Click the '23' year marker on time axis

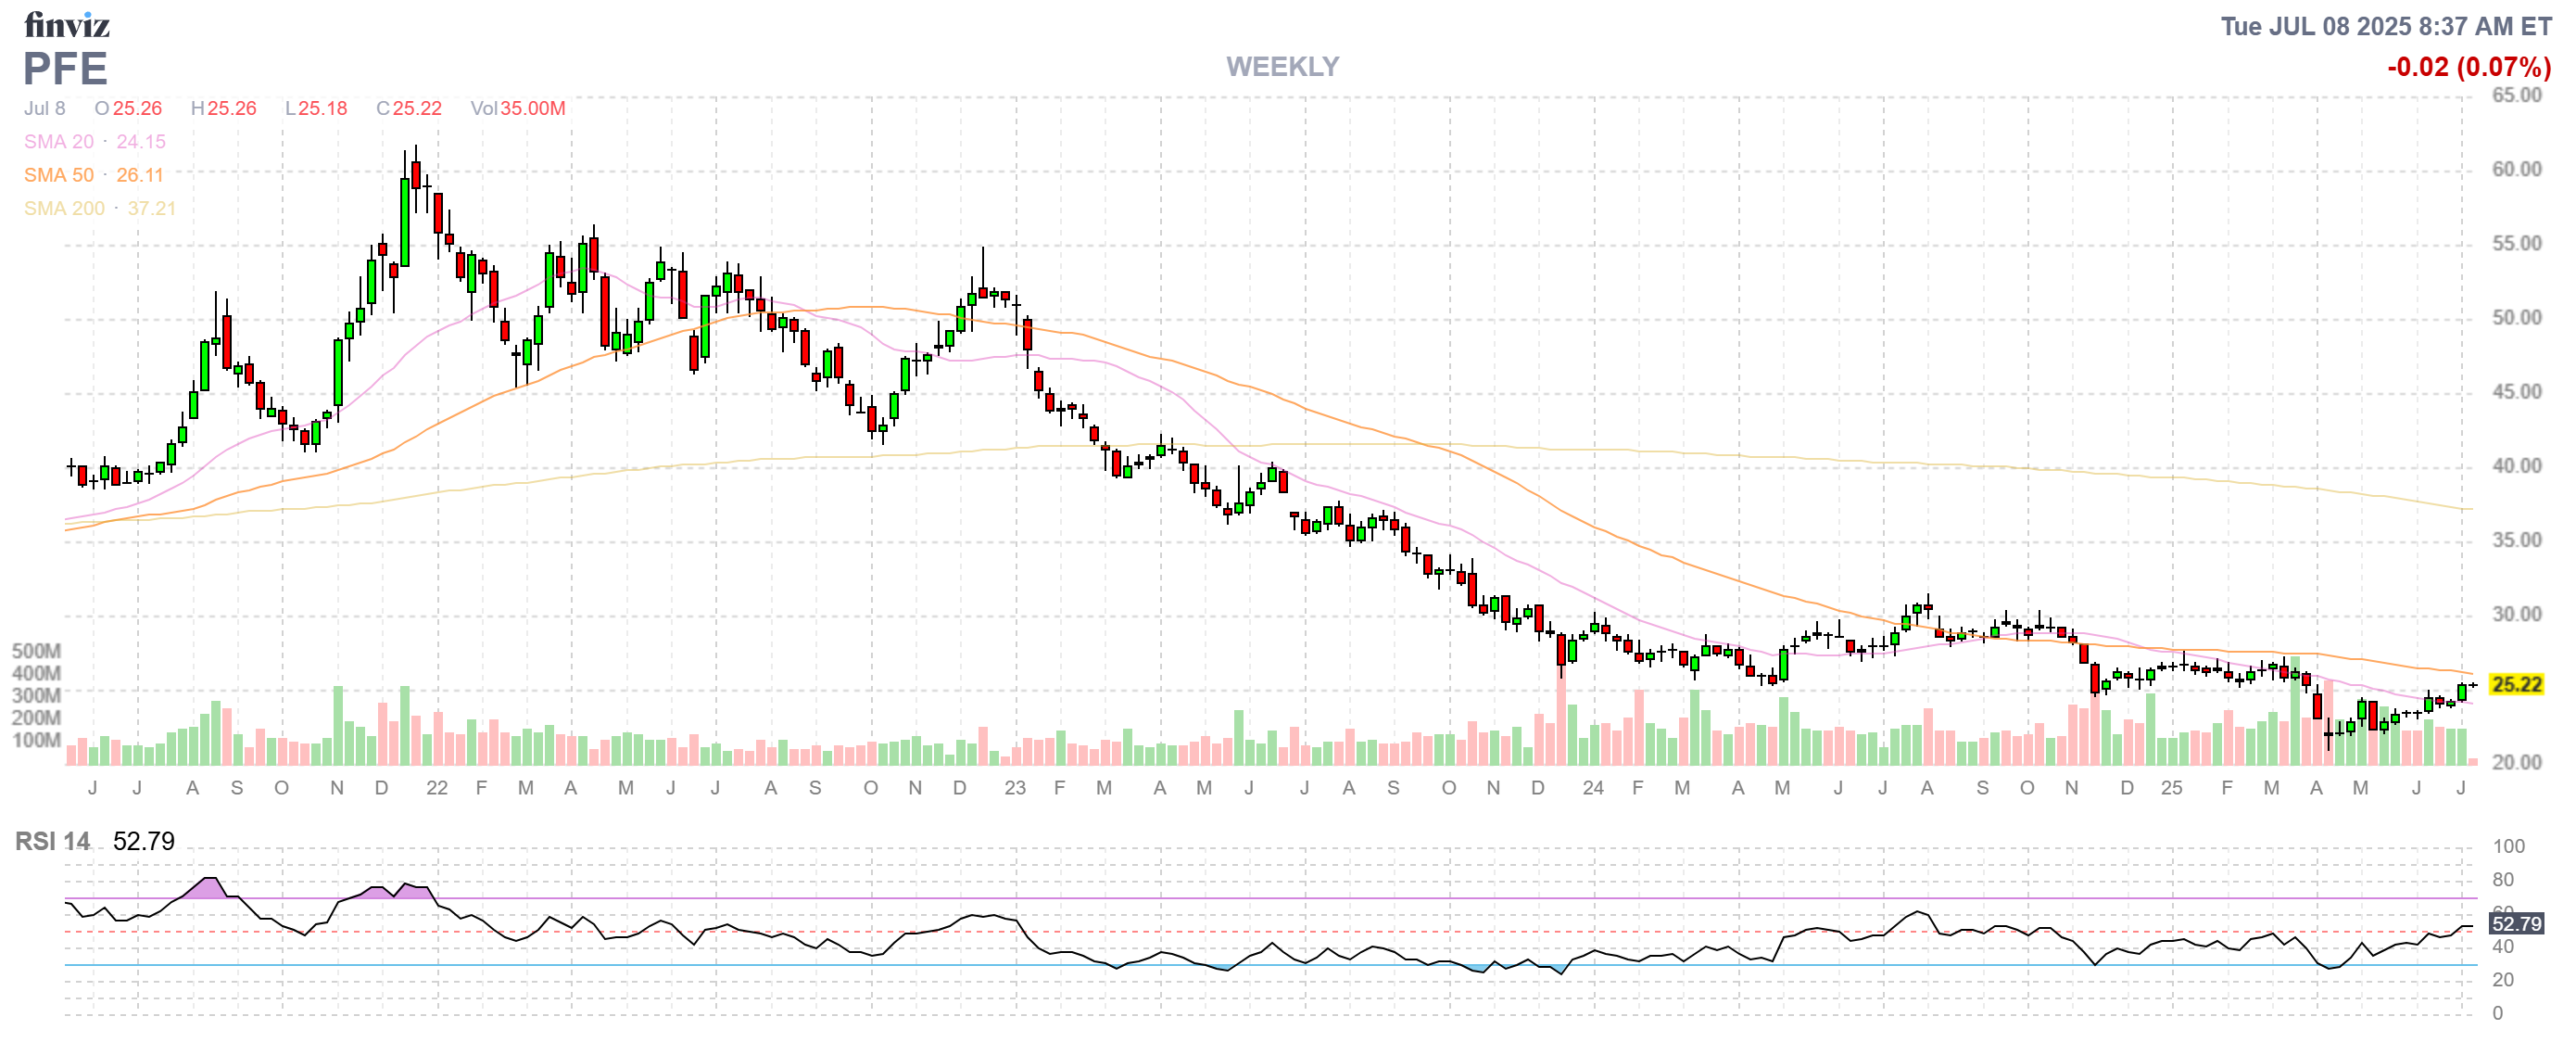point(1015,788)
